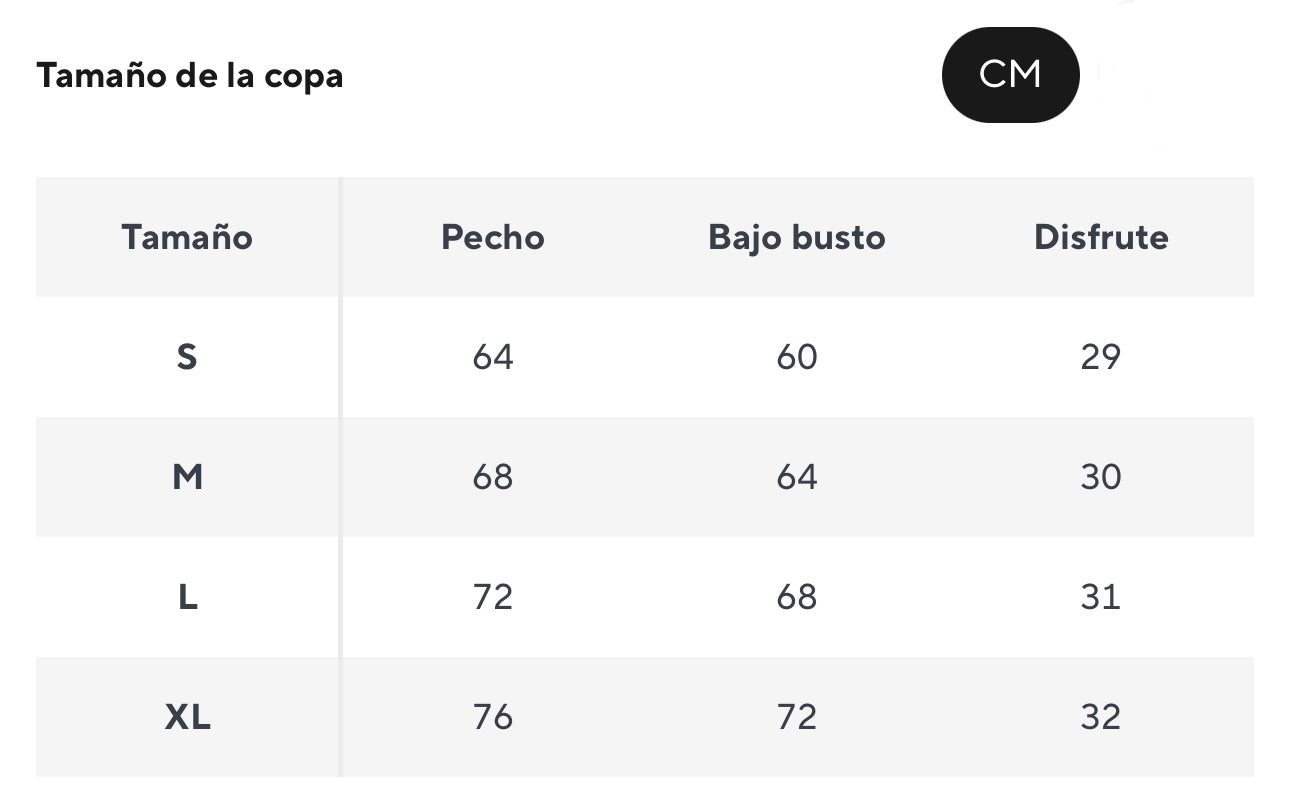This screenshot has height=788, width=1290.
Task: Choose the XL size row label
Action: pos(187,717)
